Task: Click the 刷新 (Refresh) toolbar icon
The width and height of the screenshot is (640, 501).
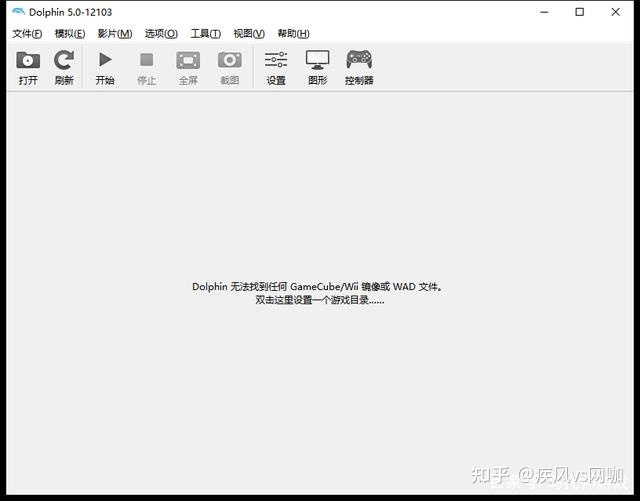Action: tap(64, 60)
